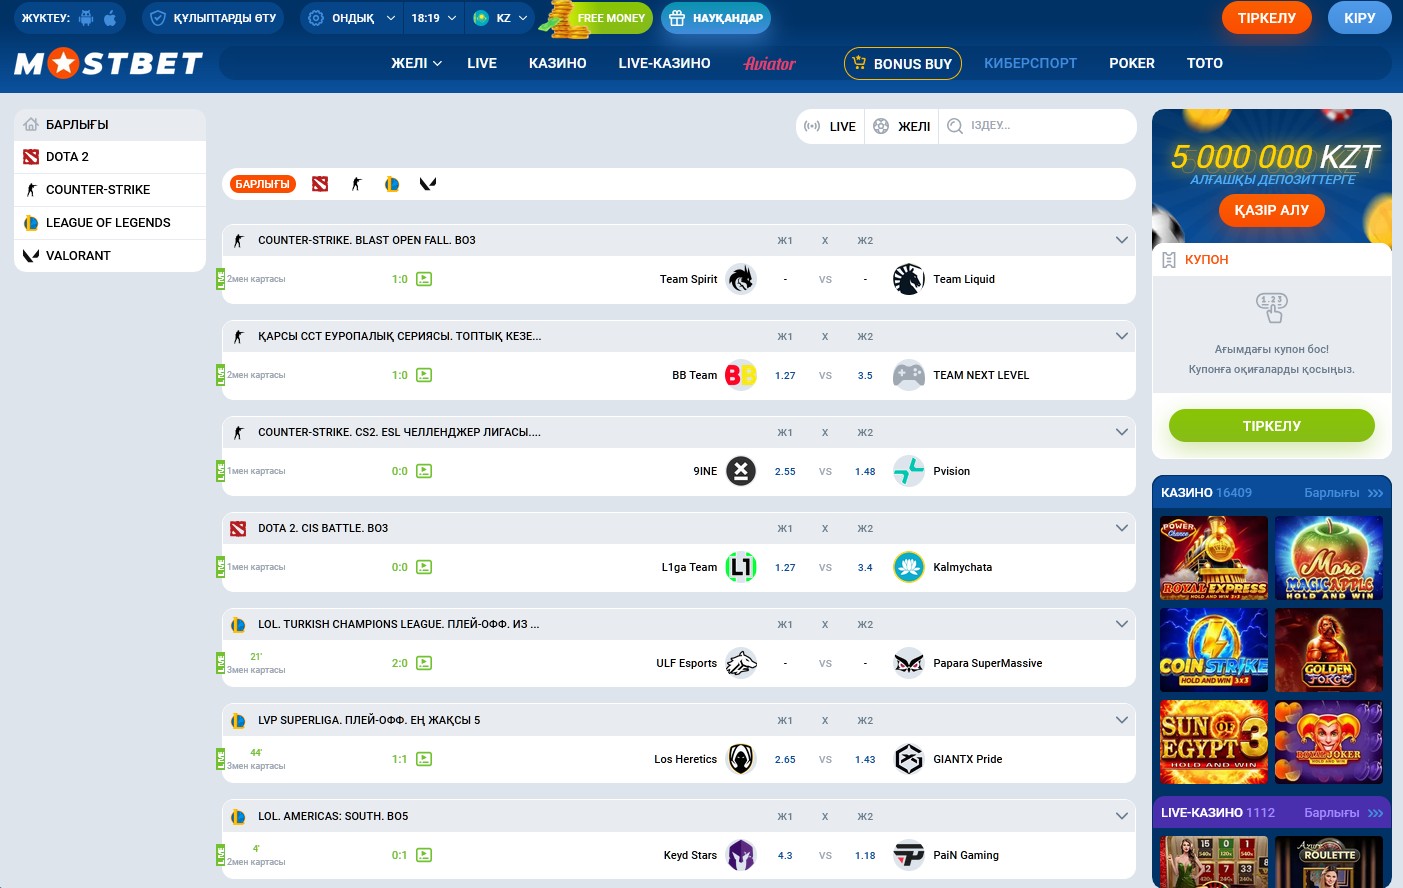
Task: Open Aviator game from navigation
Action: coord(770,63)
